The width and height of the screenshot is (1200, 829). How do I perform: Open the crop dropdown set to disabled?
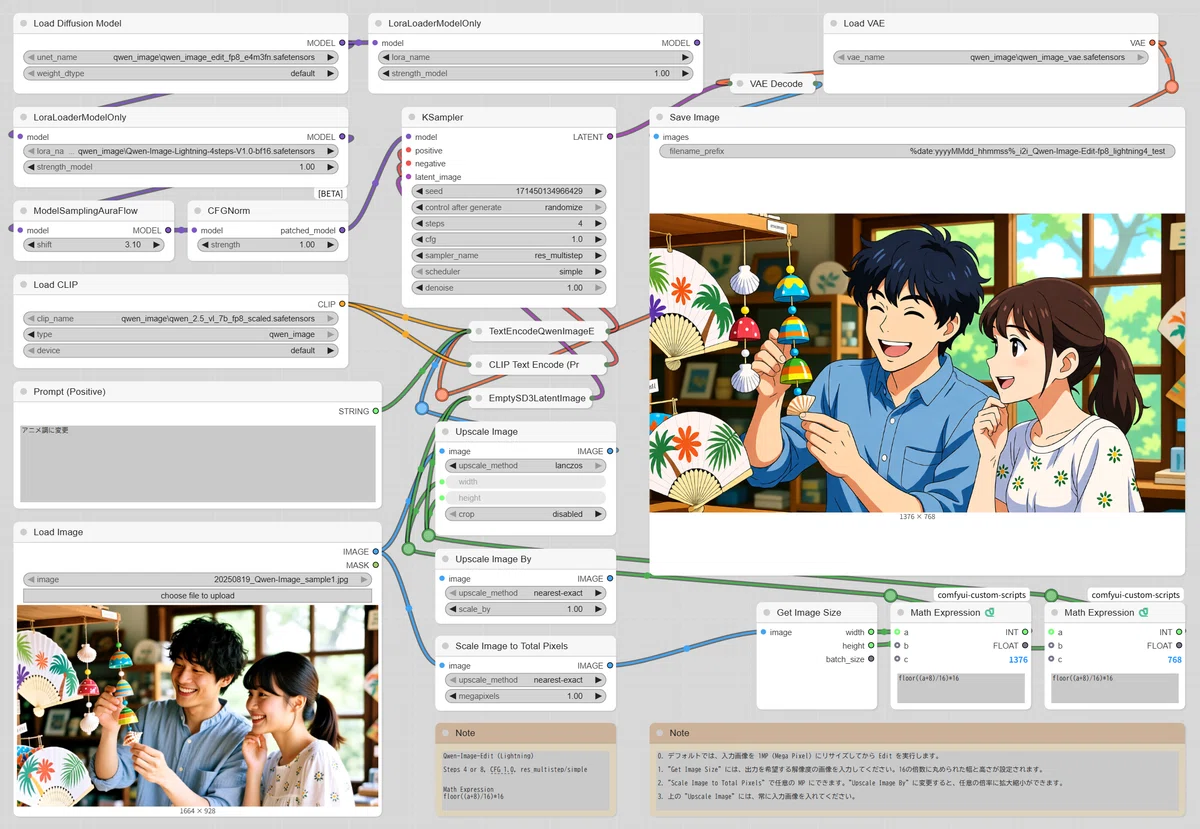pos(525,514)
